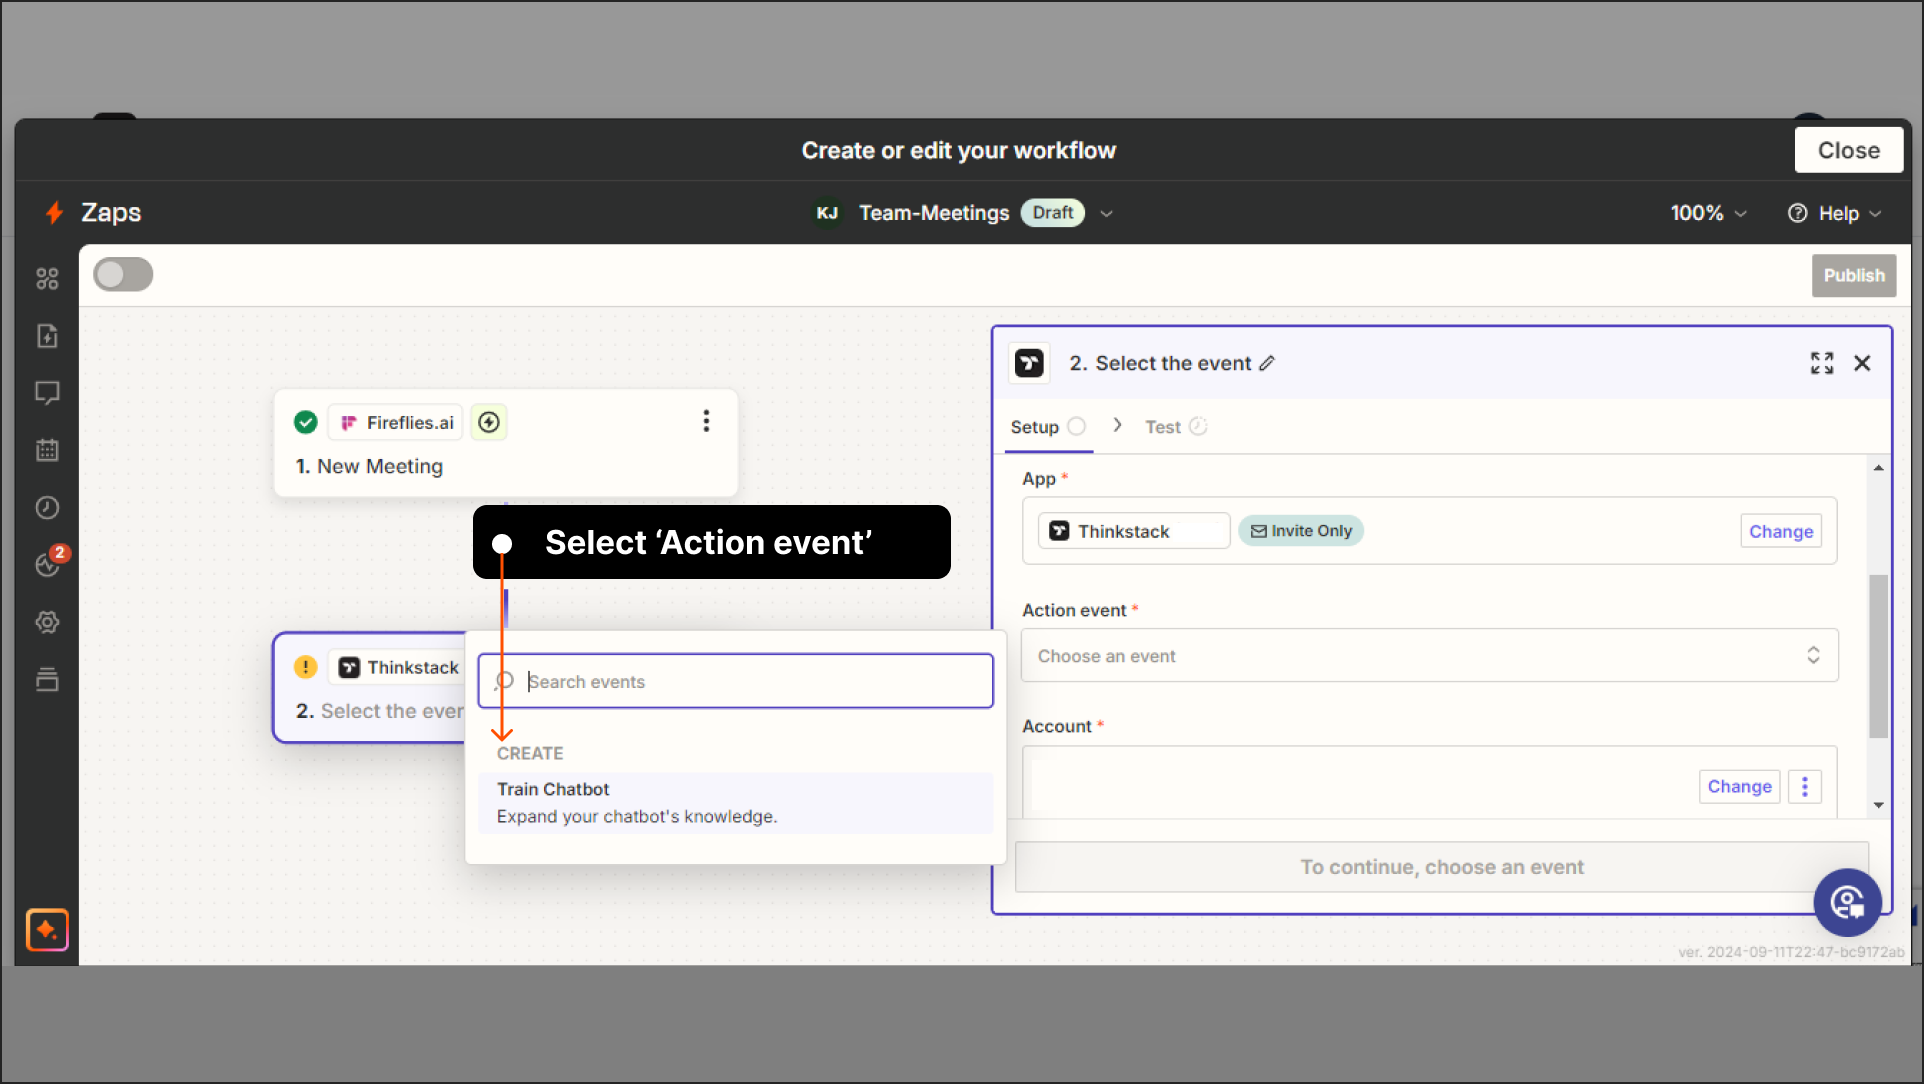Open the Action event dropdown

pos(1429,656)
